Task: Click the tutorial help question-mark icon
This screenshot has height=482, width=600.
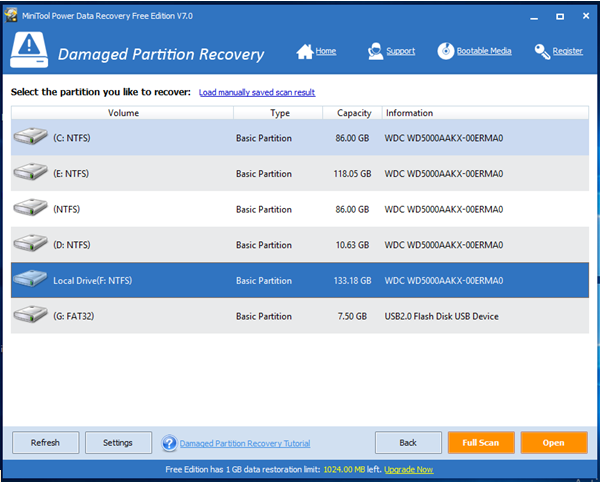Action: tap(169, 443)
